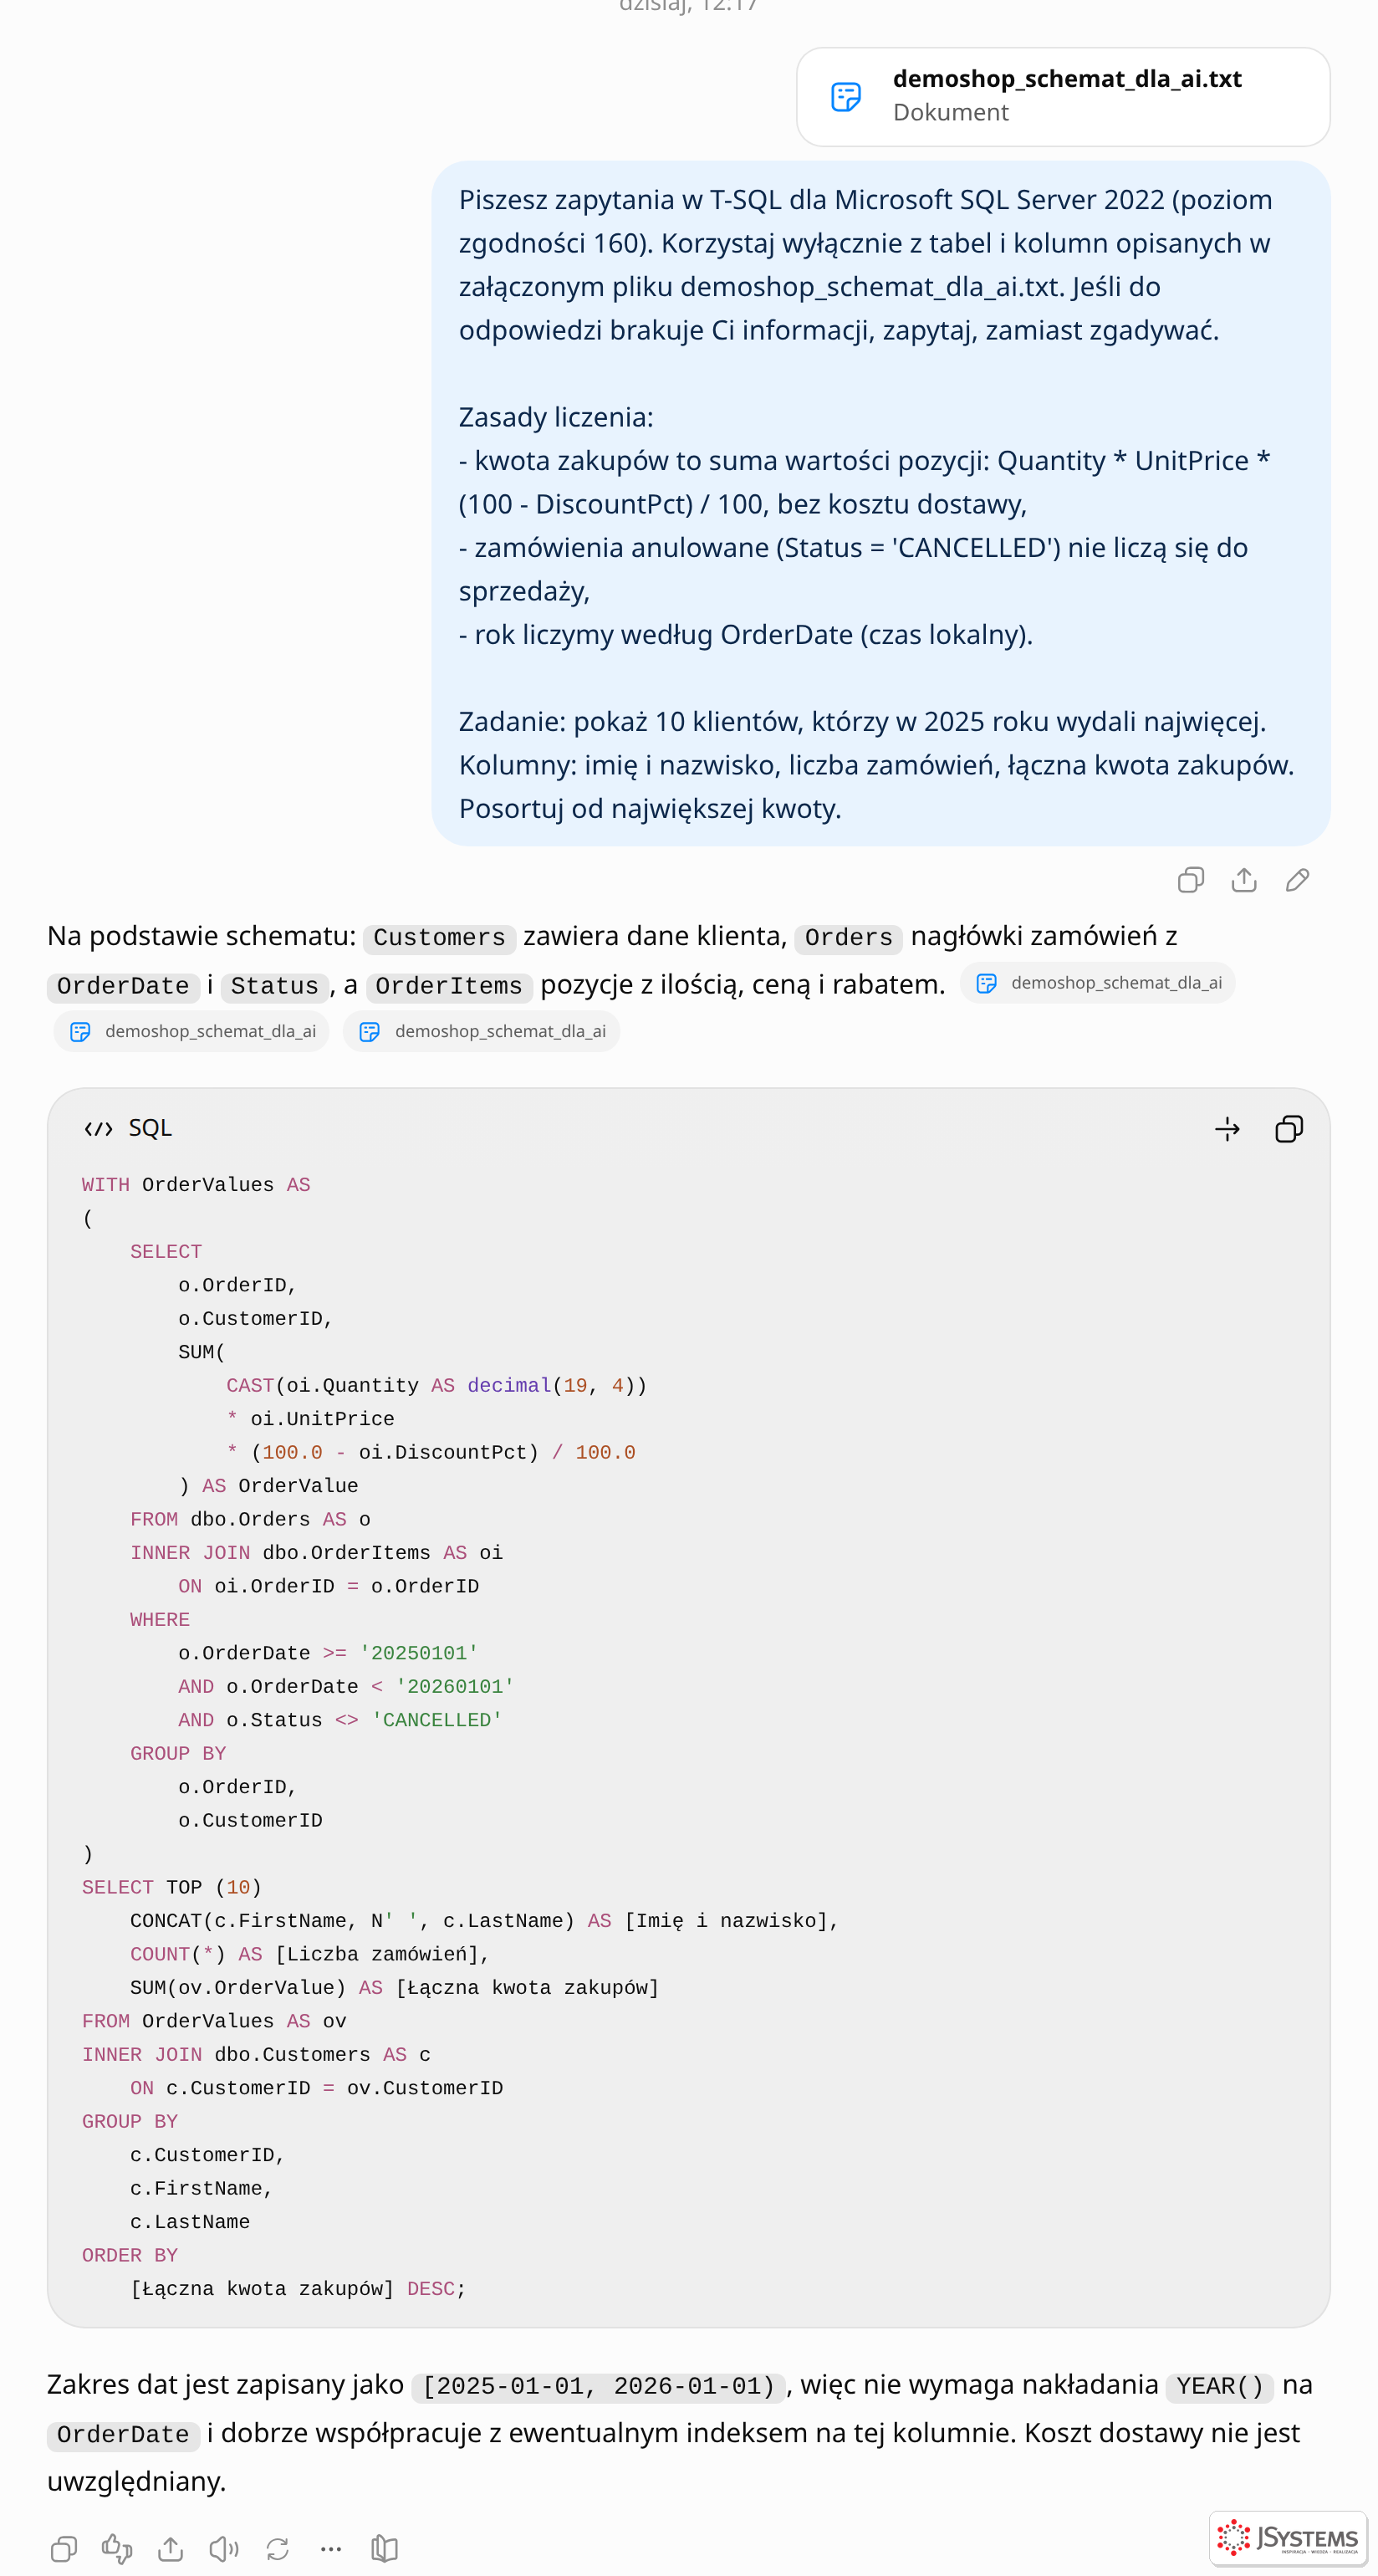Copy the user's prompt message
1378x2576 pixels.
pyautogui.click(x=1190, y=880)
